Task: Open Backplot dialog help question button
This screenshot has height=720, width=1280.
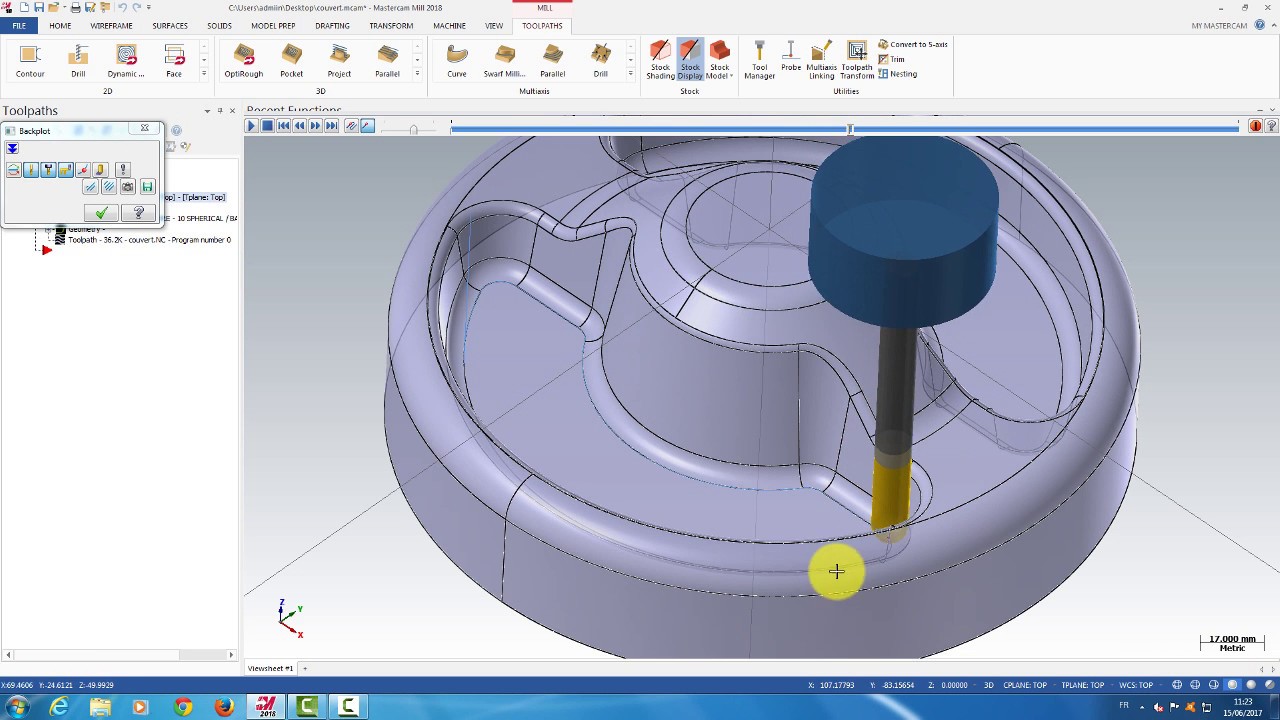Action: point(139,213)
